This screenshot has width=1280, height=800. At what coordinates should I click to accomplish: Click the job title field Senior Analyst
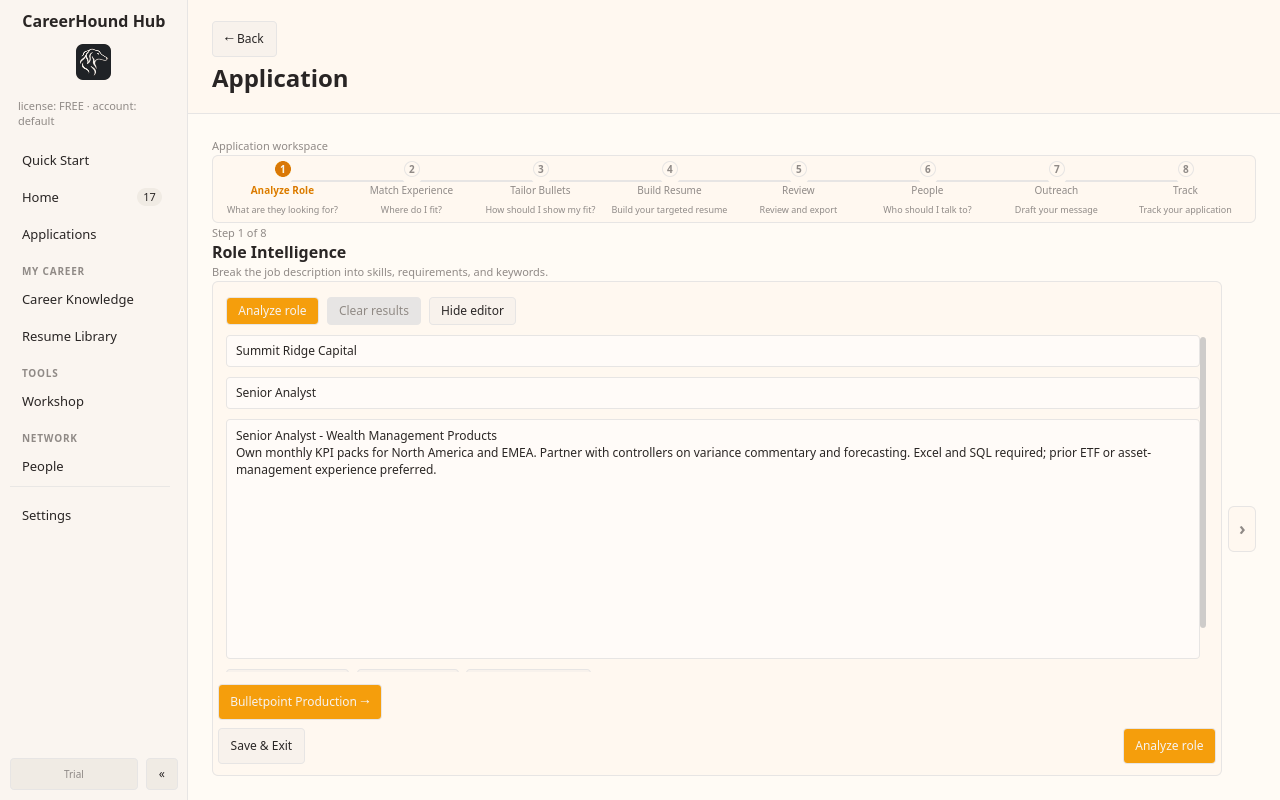tap(712, 393)
